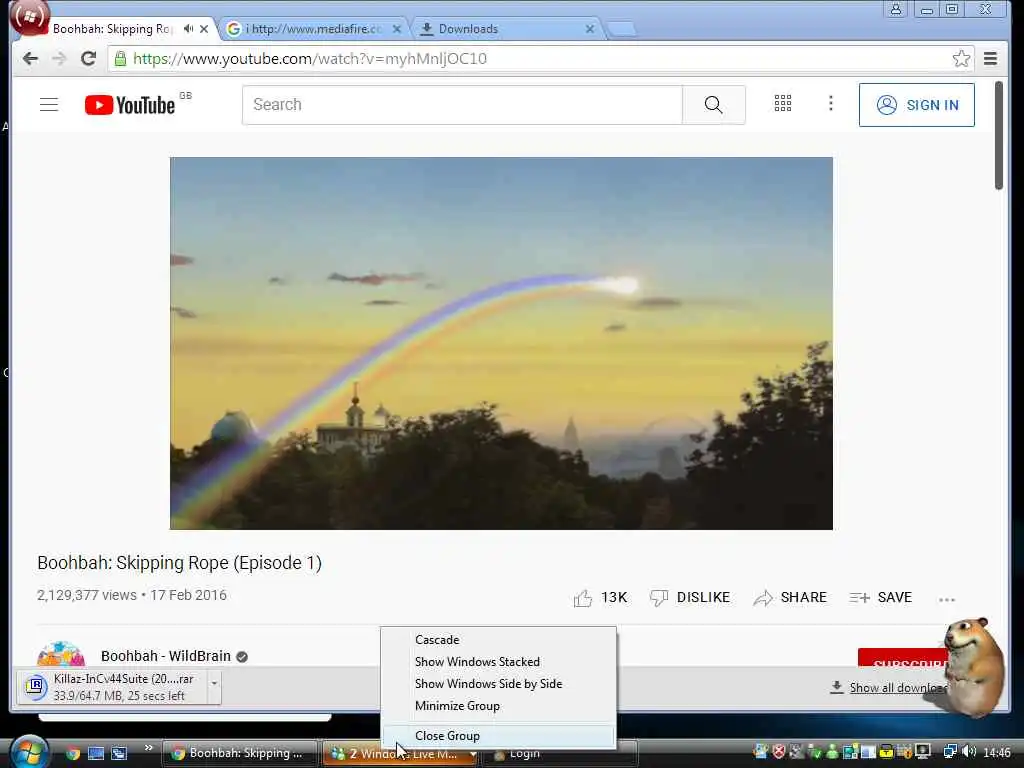Click the YouTube search magnifier button
Image resolution: width=1024 pixels, height=768 pixels.
click(713, 104)
